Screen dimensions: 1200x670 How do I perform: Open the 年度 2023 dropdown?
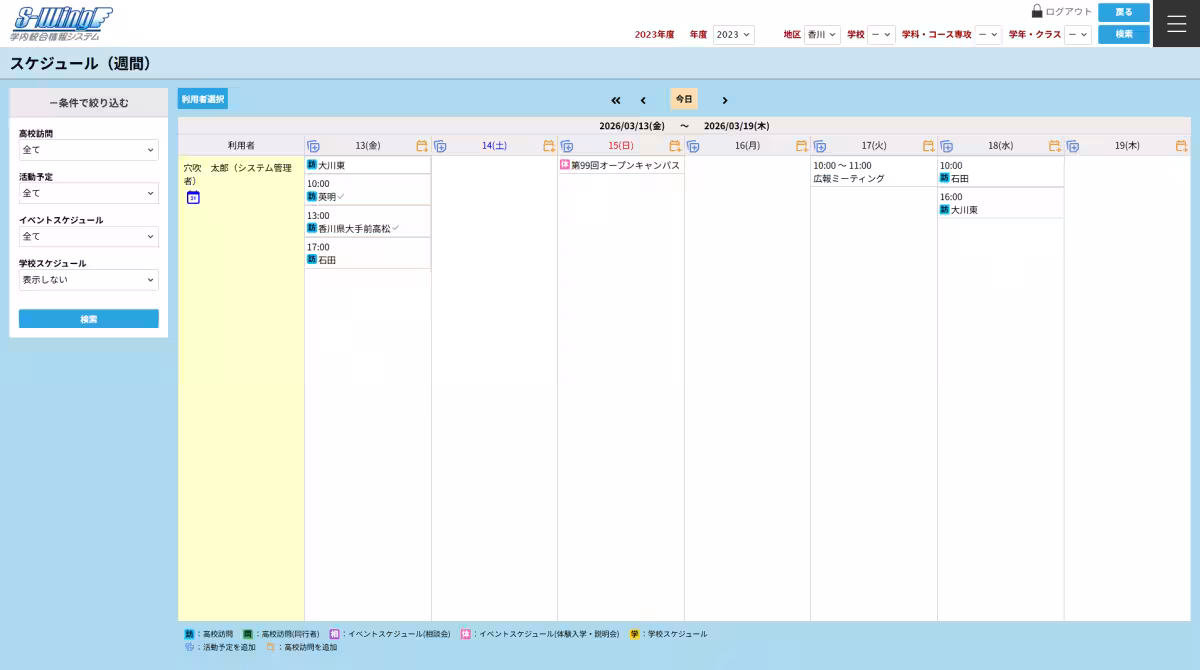733,34
